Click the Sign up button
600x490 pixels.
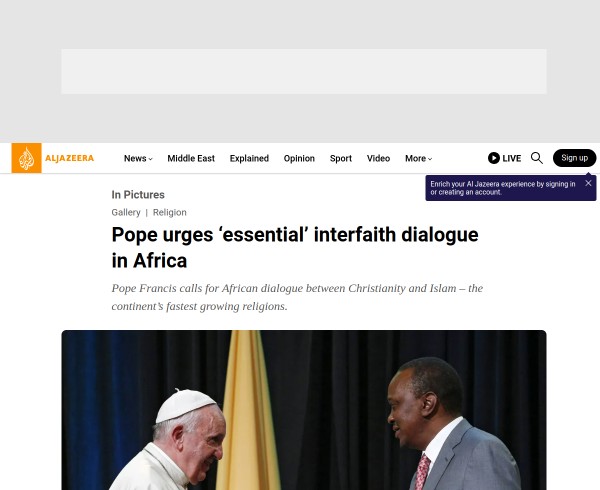574,158
